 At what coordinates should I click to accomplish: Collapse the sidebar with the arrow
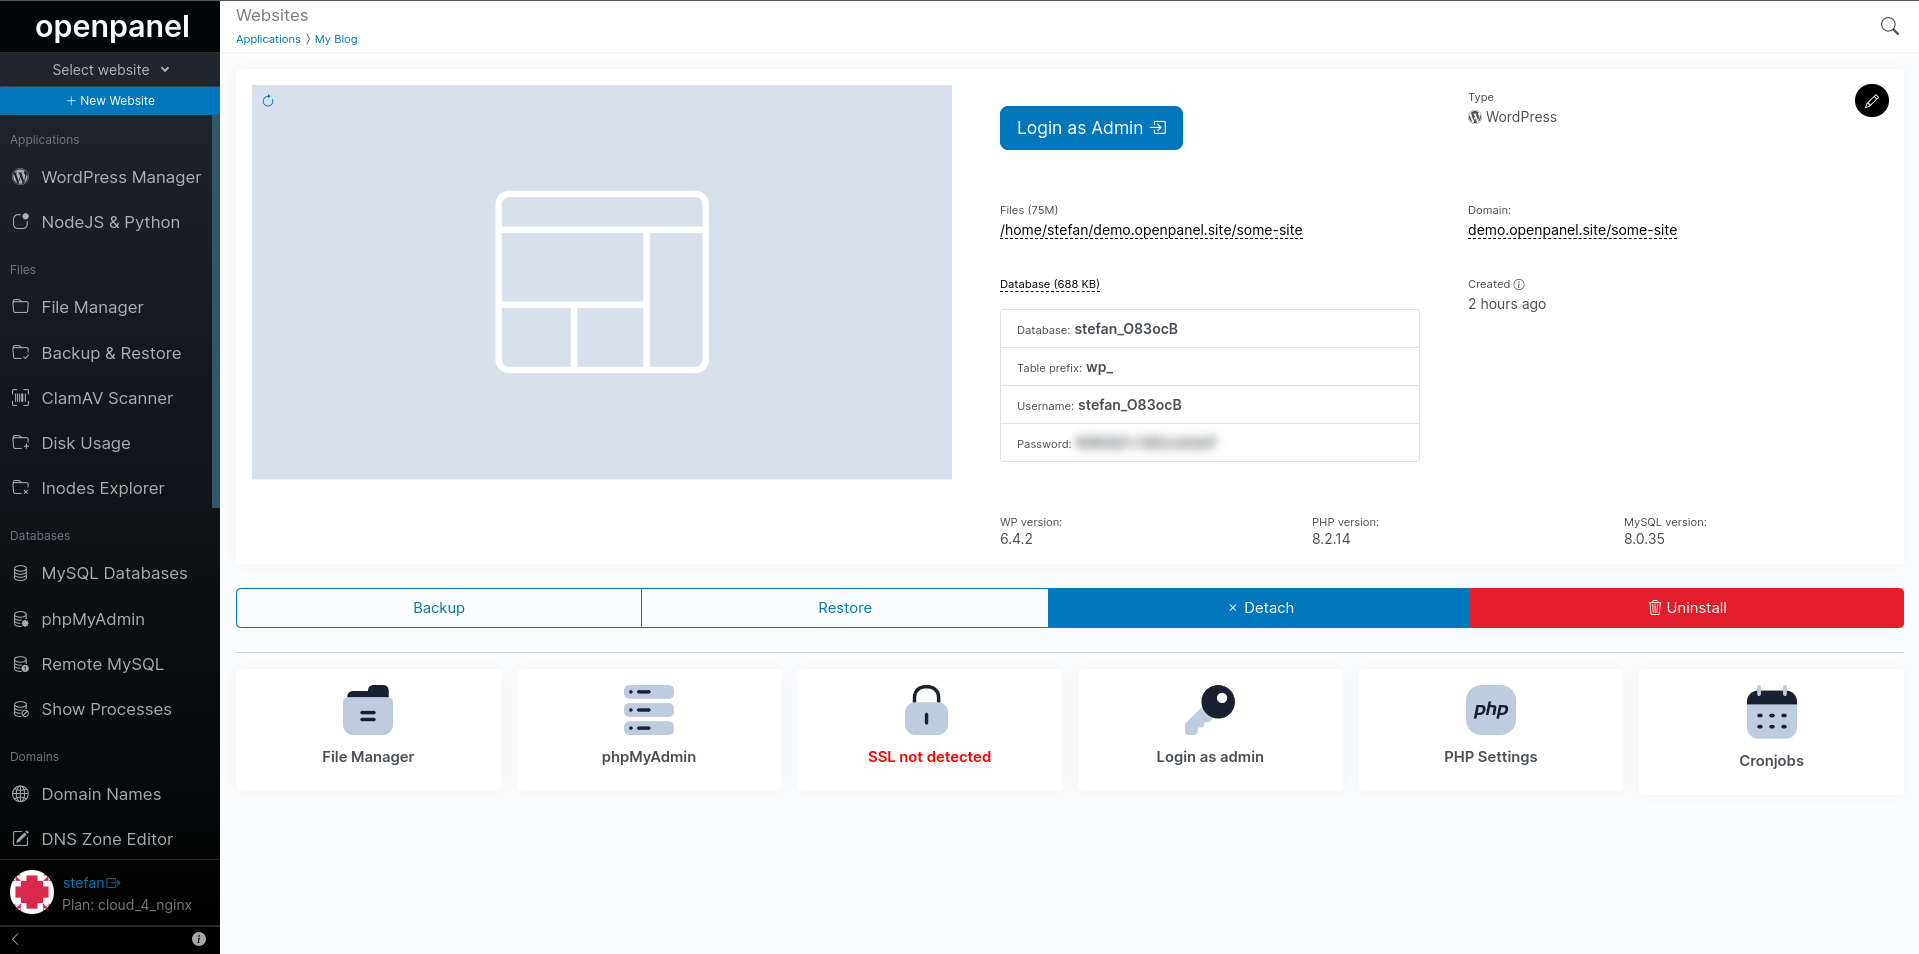[15, 939]
